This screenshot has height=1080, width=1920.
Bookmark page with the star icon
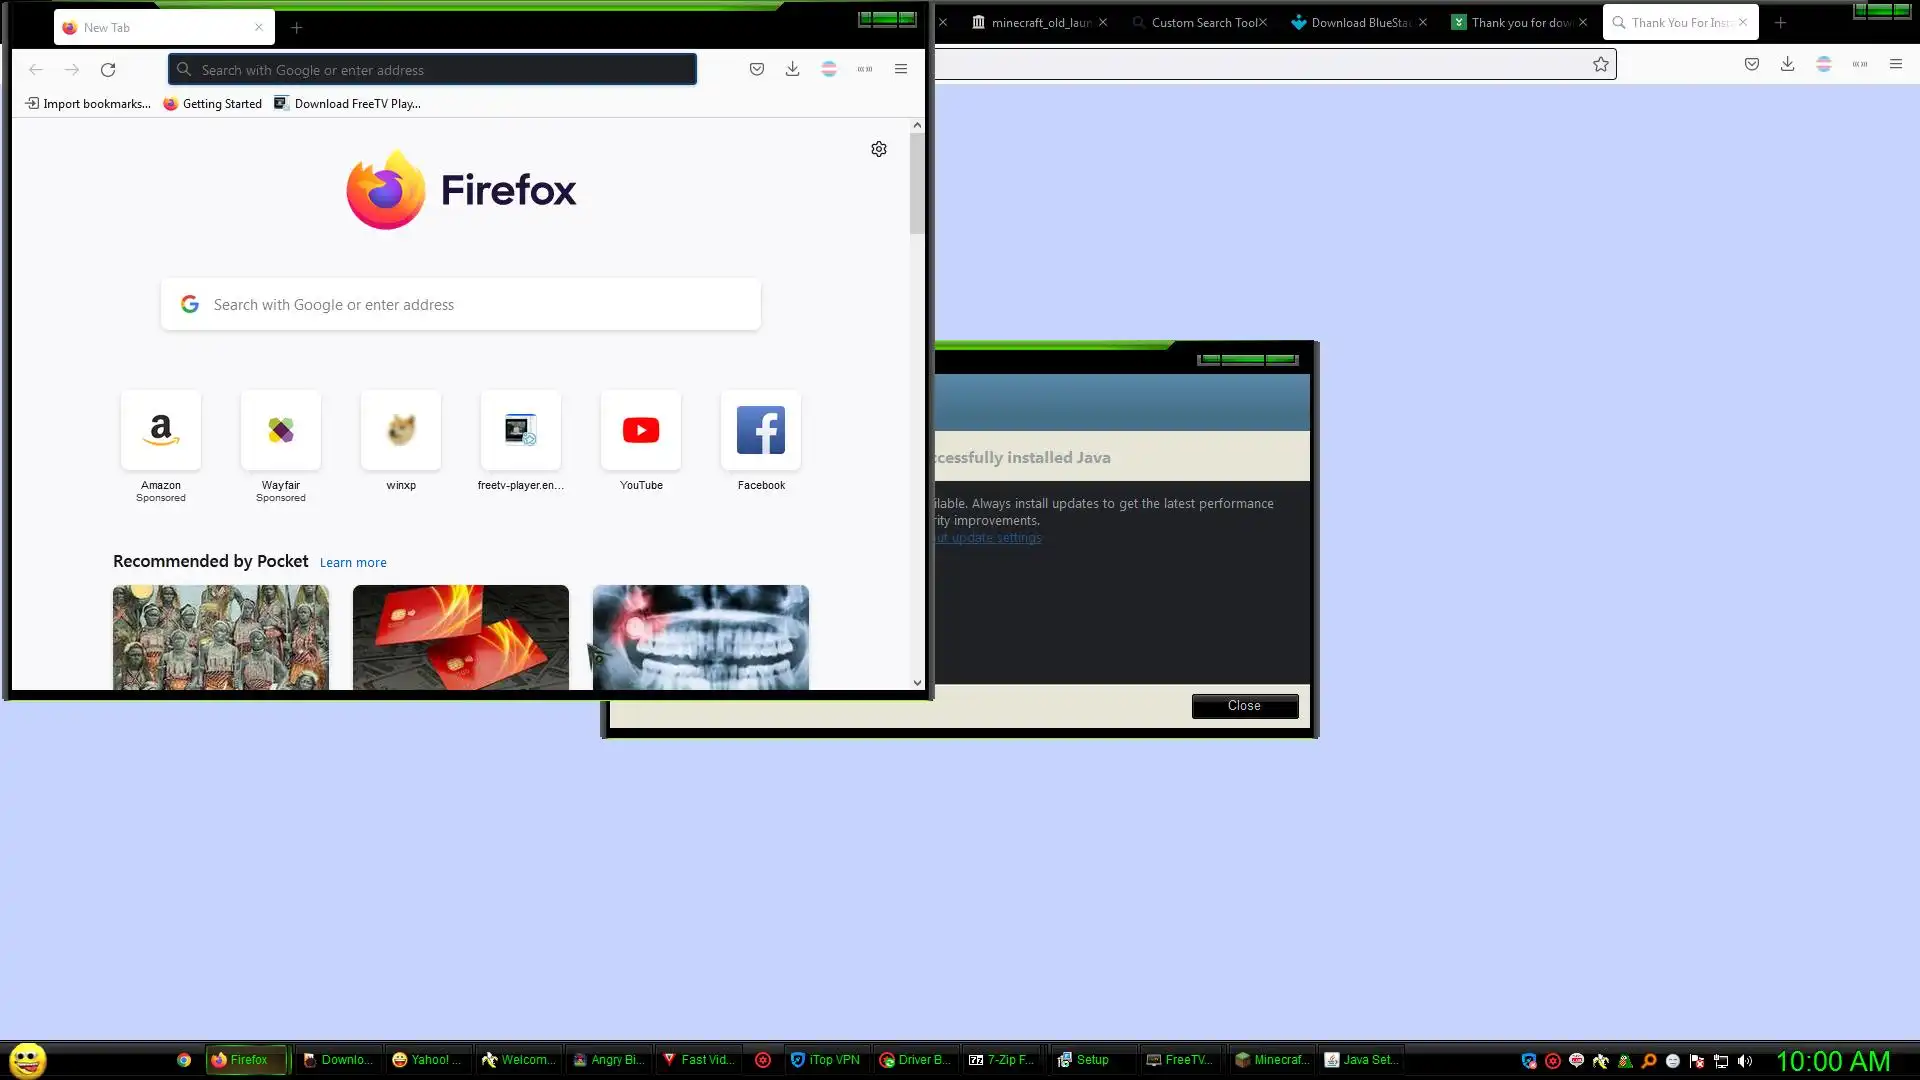1601,64
